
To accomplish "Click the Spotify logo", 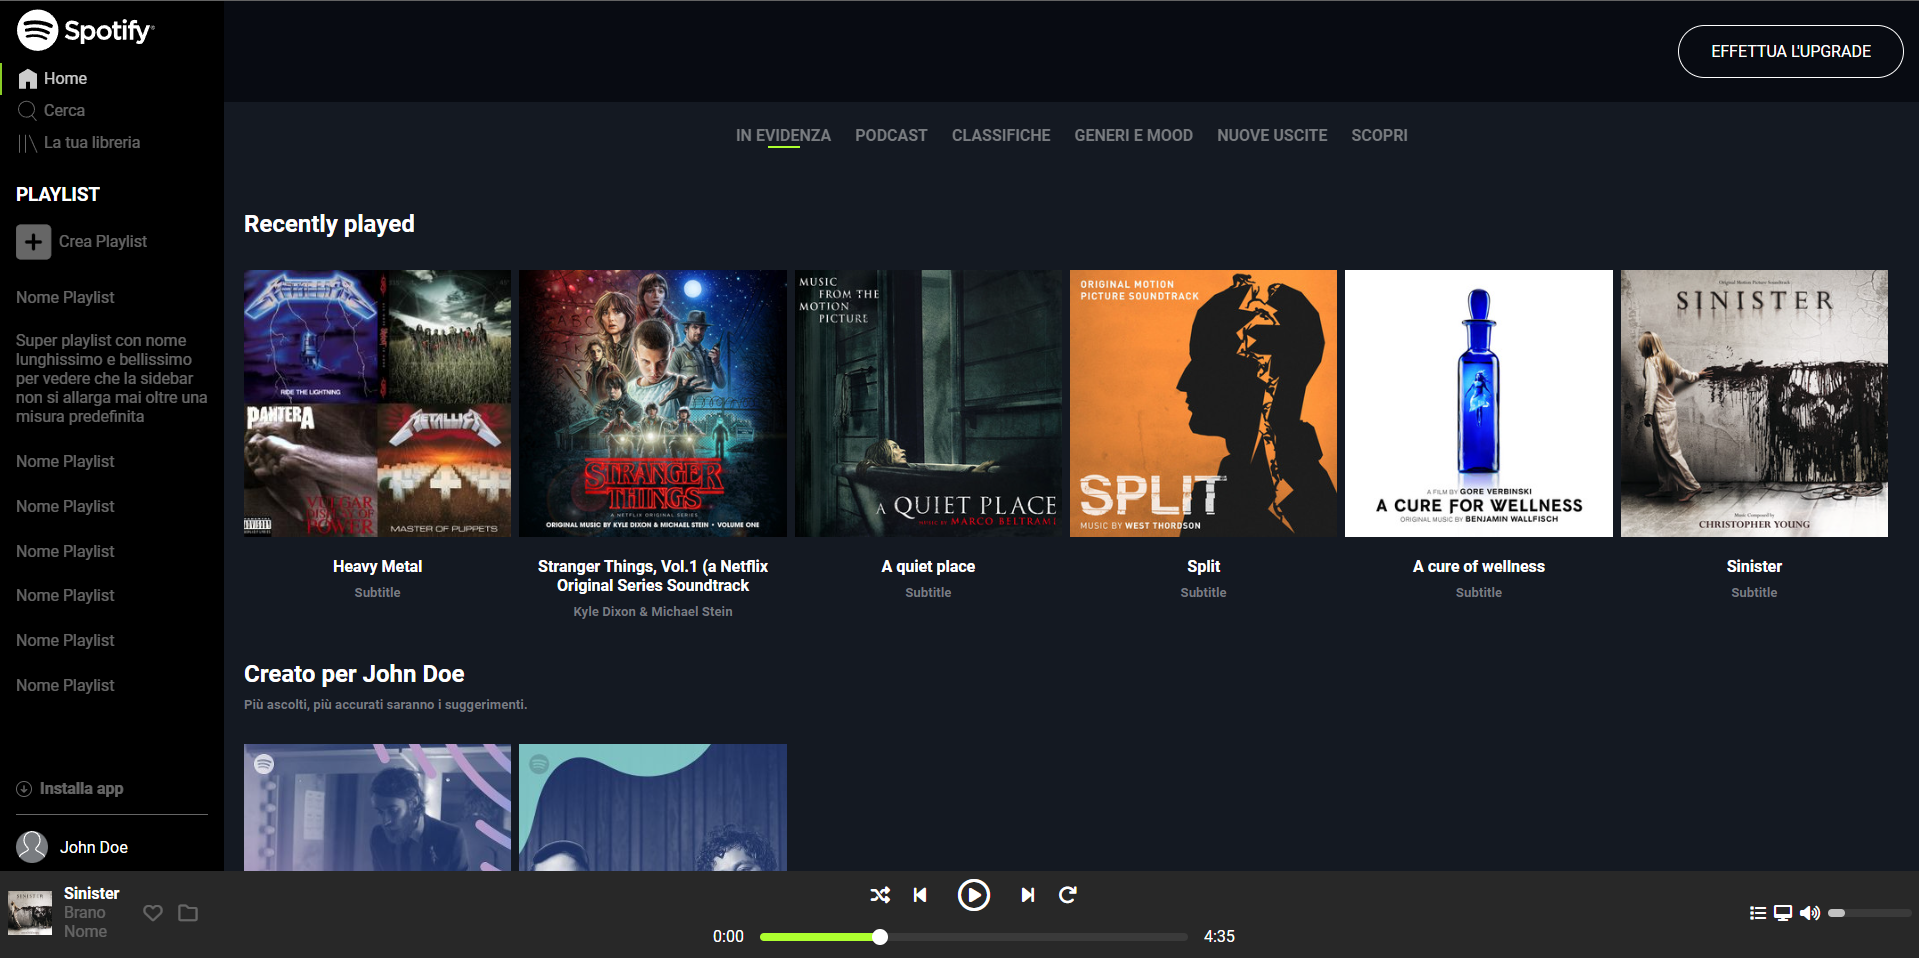I will coord(86,30).
